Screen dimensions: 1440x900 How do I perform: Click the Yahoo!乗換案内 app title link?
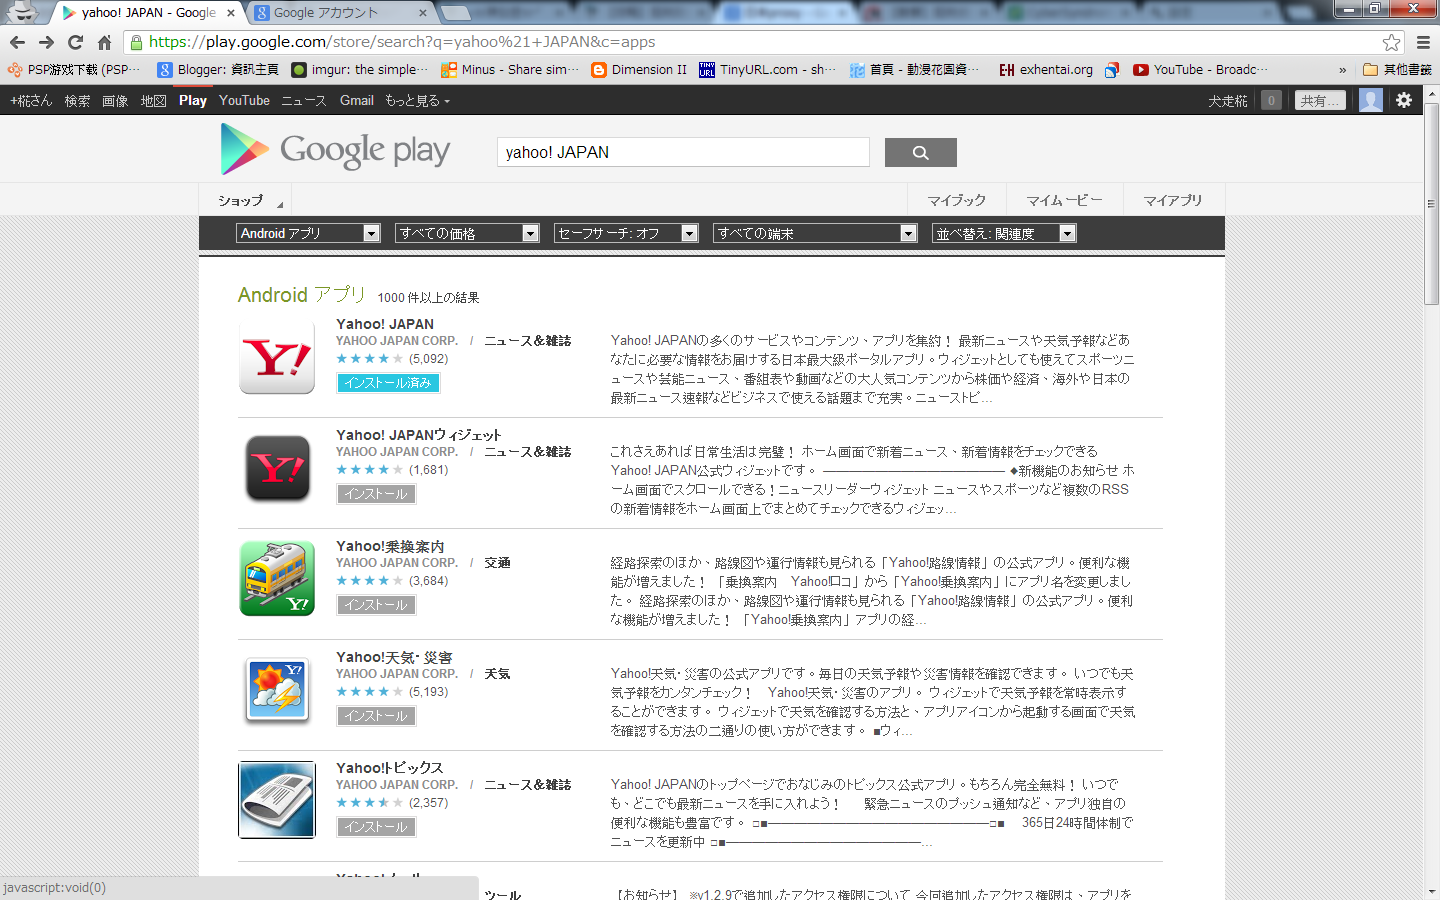point(390,546)
